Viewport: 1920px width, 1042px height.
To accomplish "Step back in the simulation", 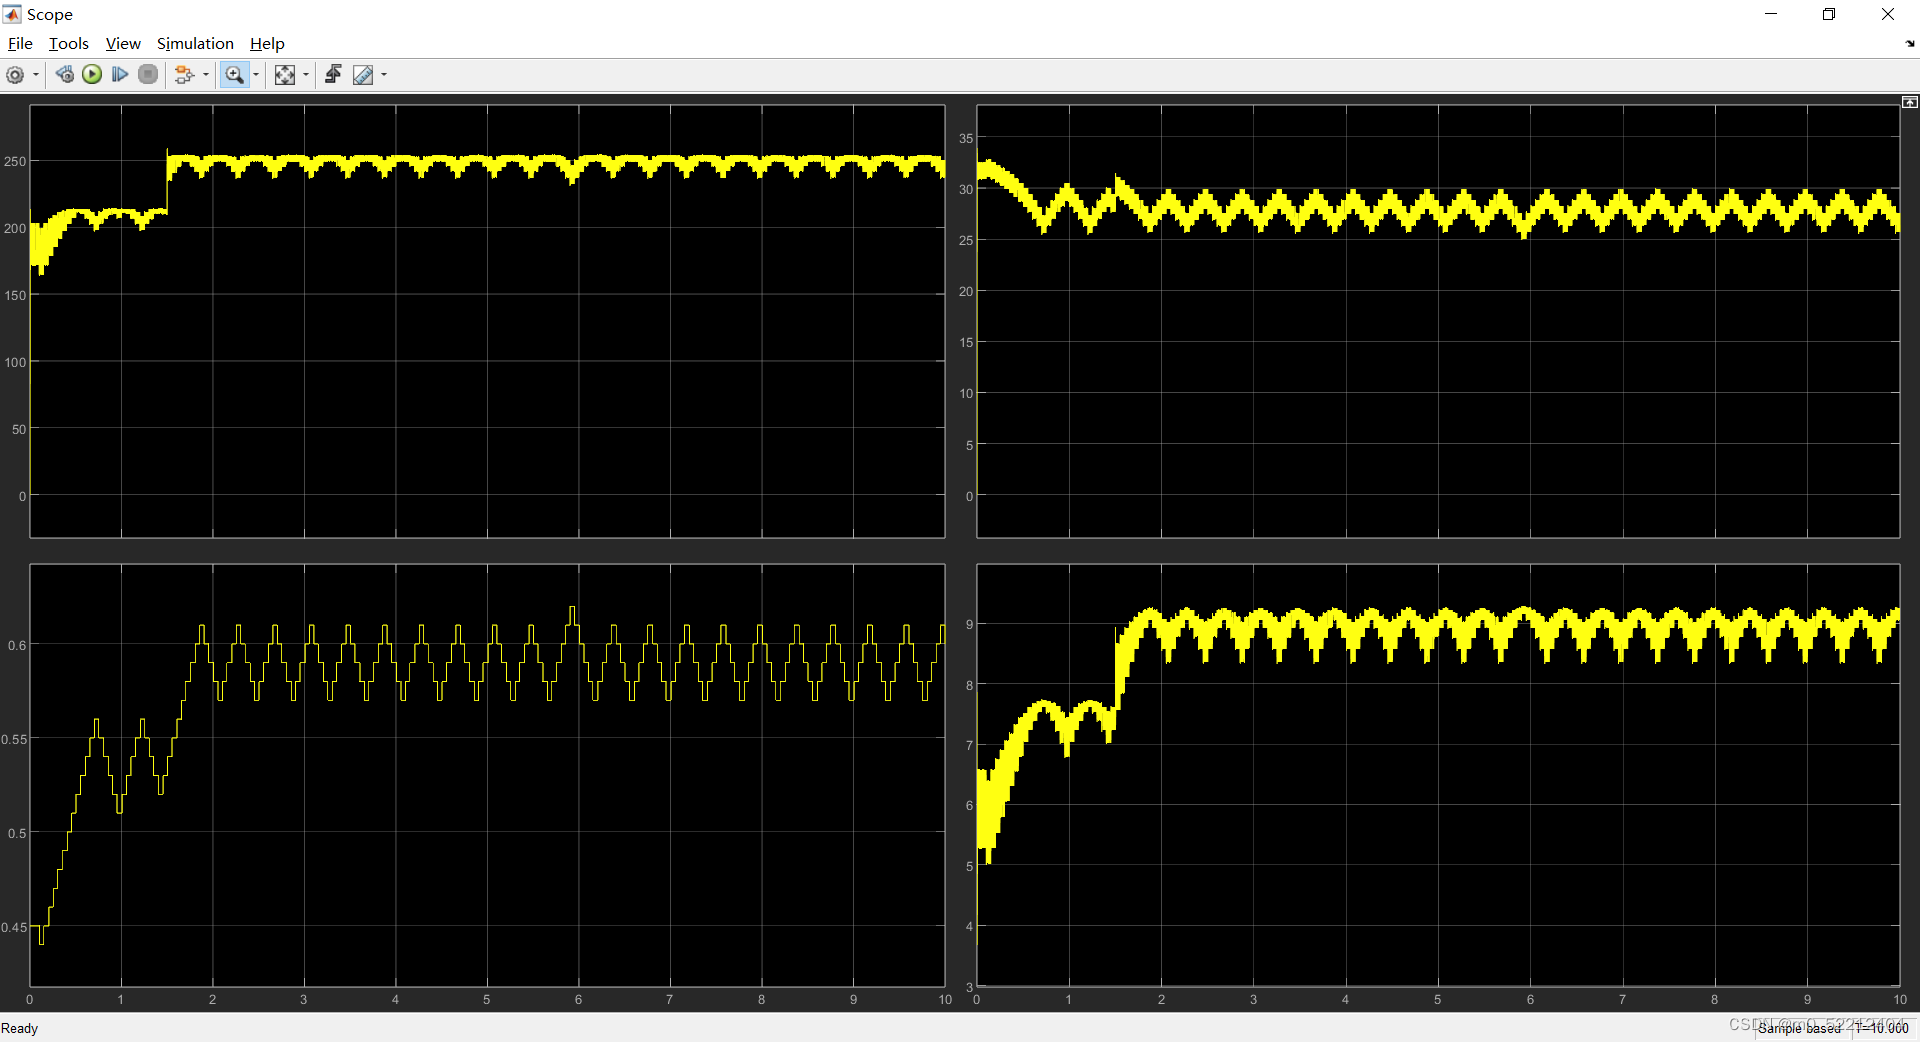I will click(64, 74).
